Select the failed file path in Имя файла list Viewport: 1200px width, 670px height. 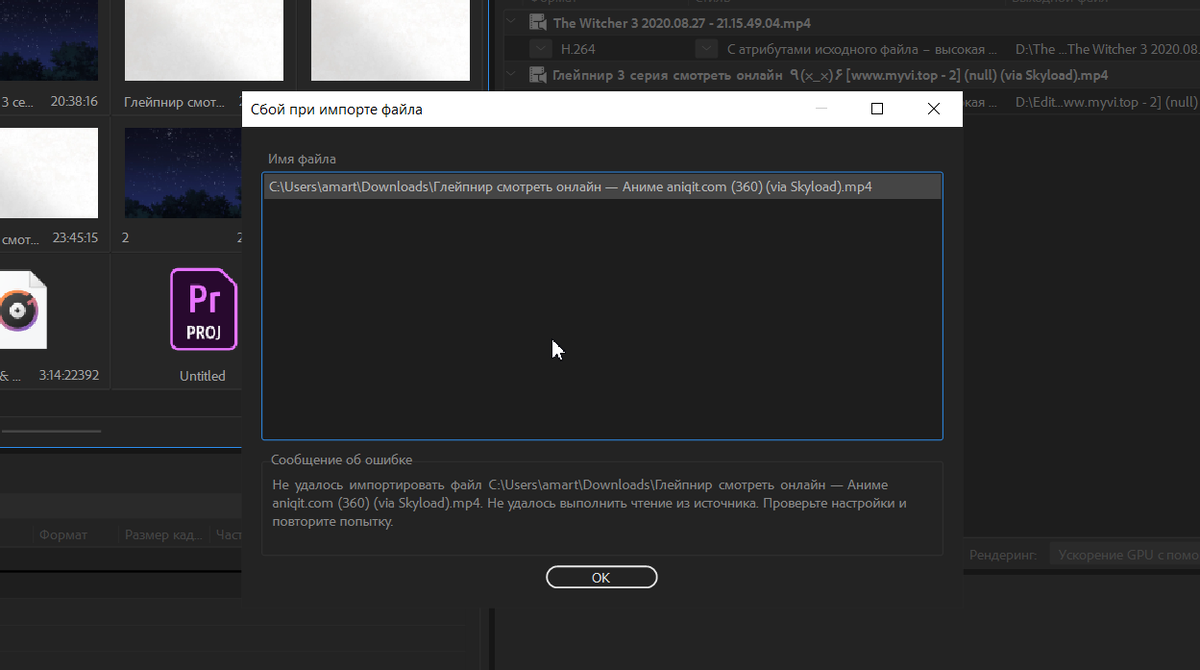pos(600,186)
